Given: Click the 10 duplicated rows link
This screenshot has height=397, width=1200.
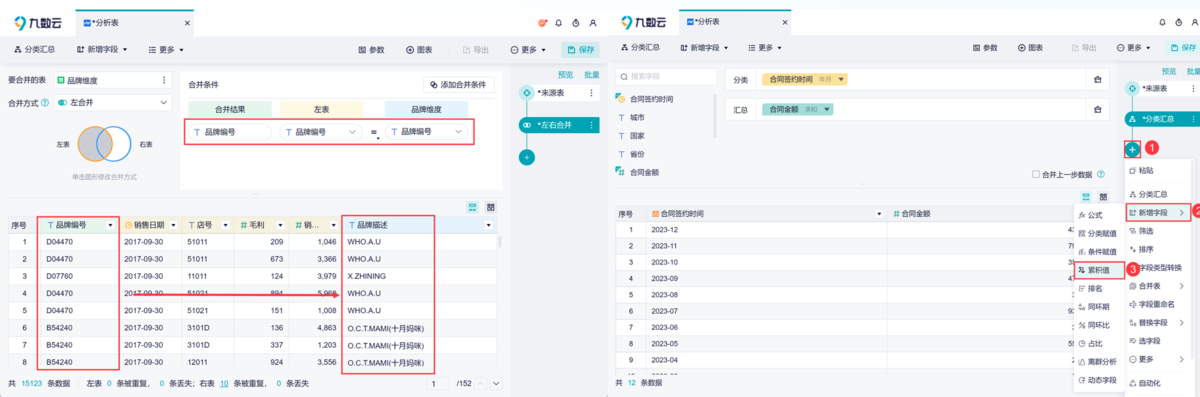Looking at the screenshot, I should click(x=225, y=383).
